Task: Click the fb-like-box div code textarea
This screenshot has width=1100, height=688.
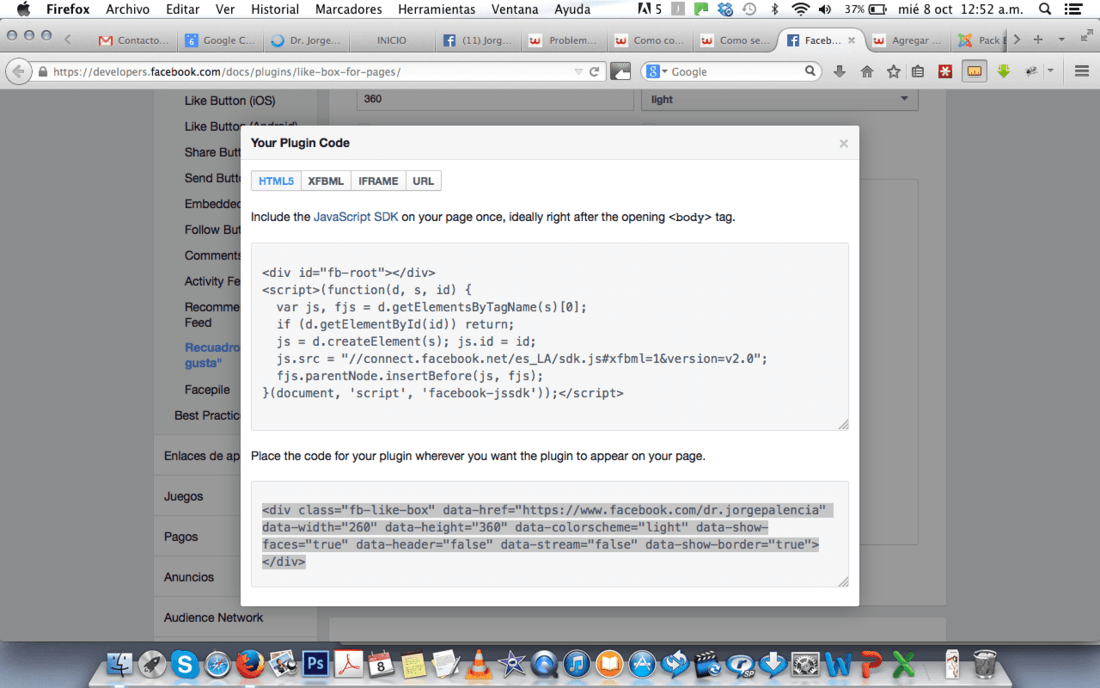Action: point(550,534)
